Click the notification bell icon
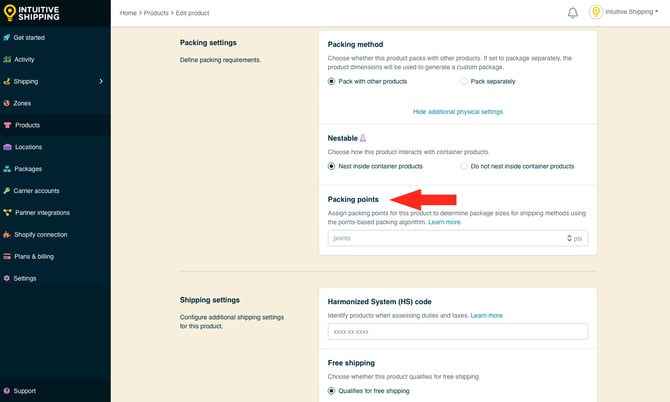670x402 pixels. coord(573,13)
